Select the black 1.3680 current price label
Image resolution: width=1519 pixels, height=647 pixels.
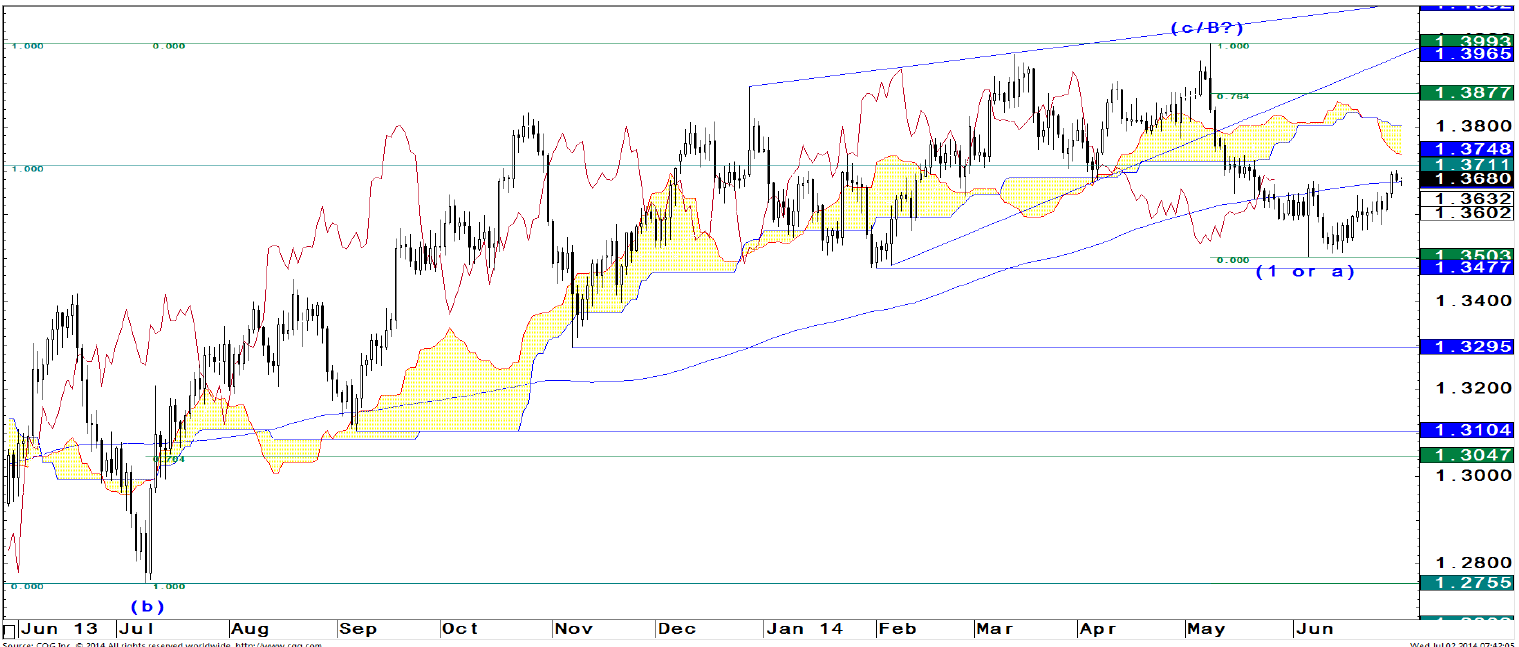[x=1467, y=179]
